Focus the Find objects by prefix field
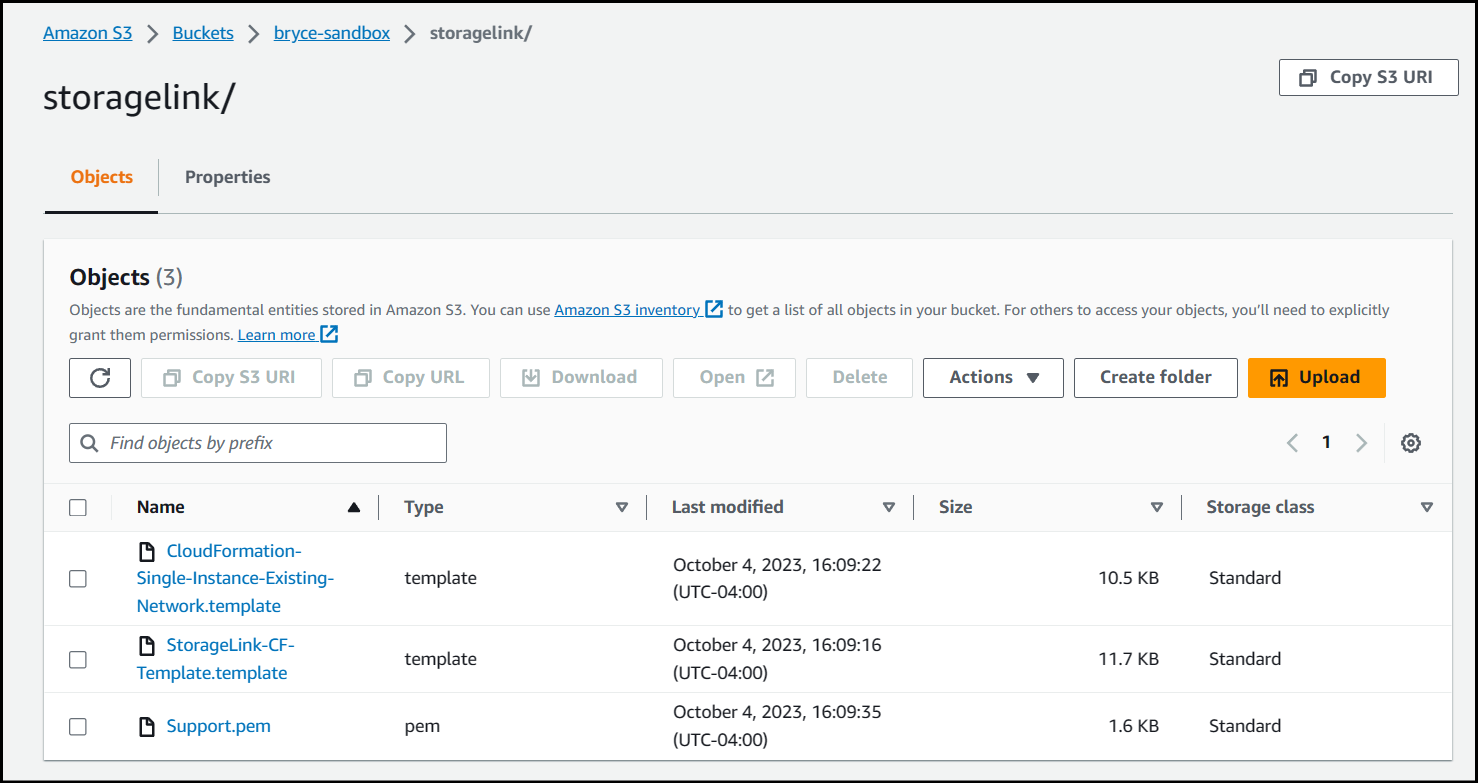Viewport: 1478px width, 783px height. [x=258, y=443]
